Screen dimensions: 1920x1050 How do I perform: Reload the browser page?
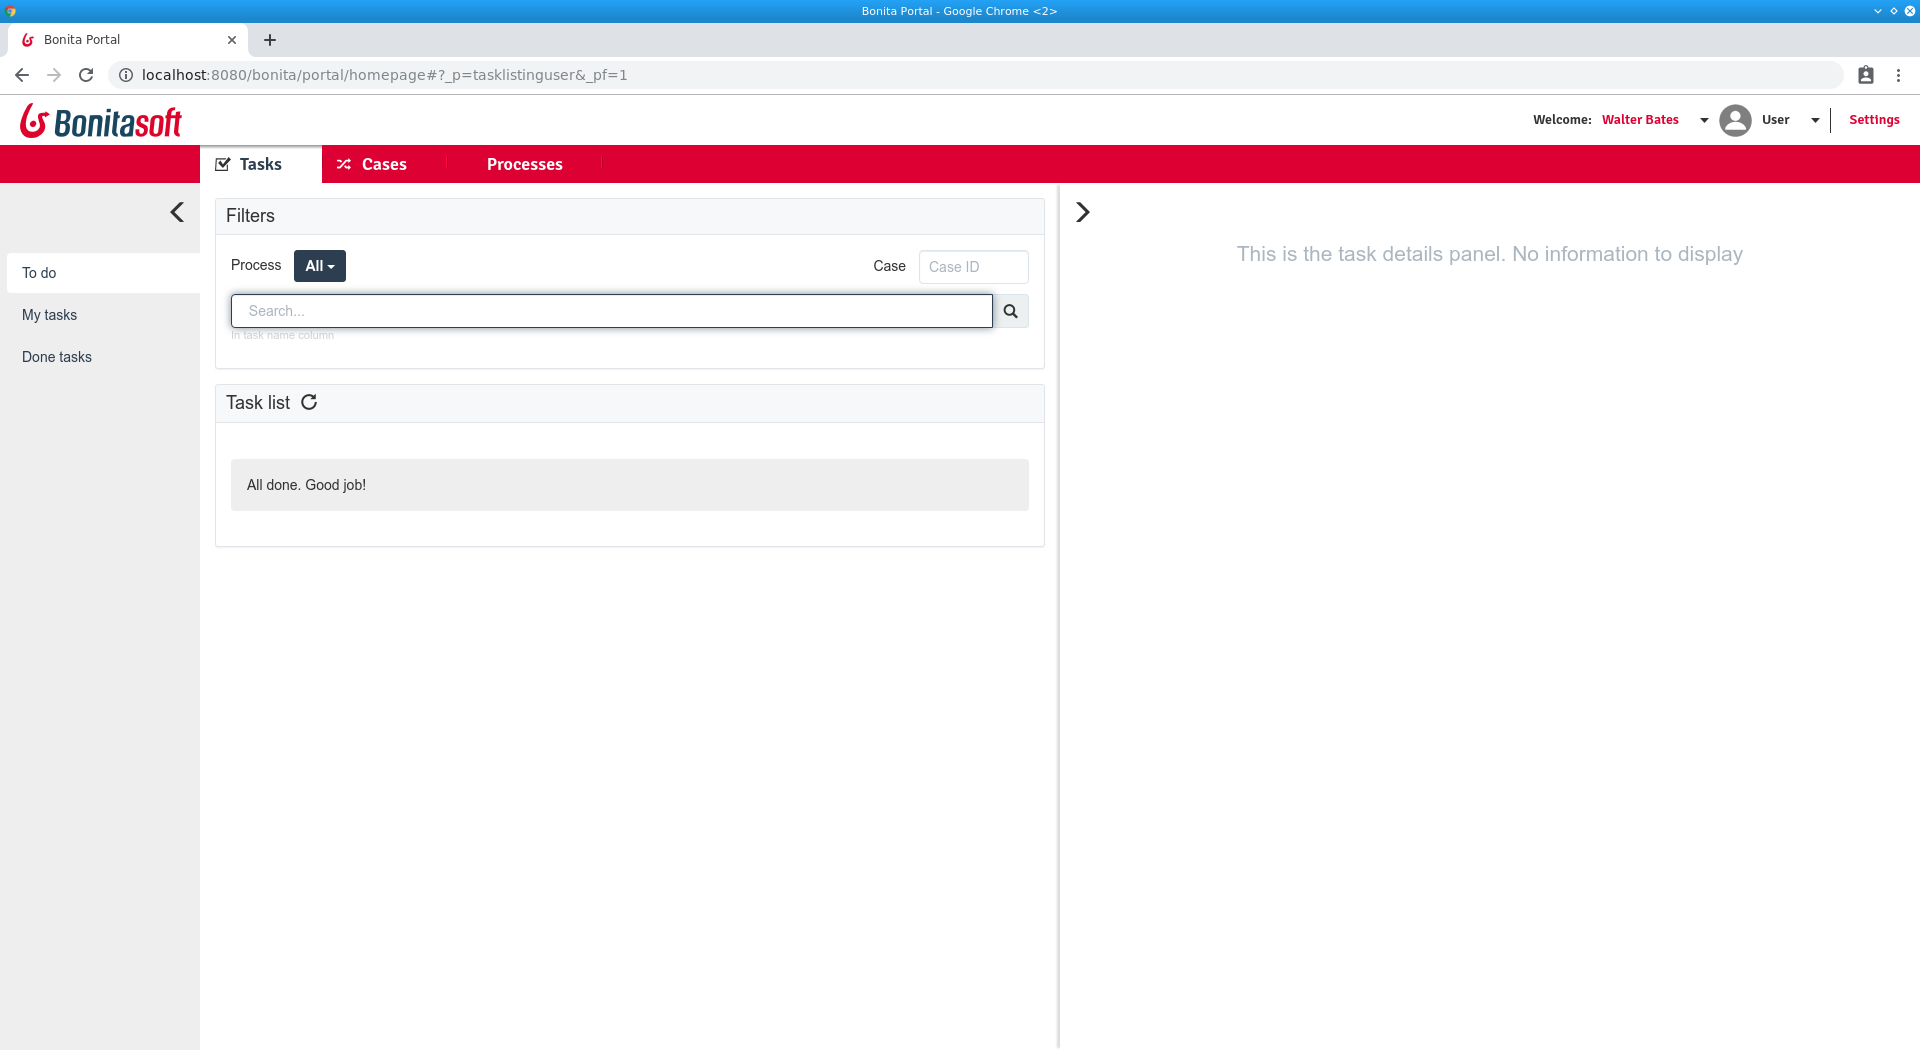pyautogui.click(x=86, y=75)
